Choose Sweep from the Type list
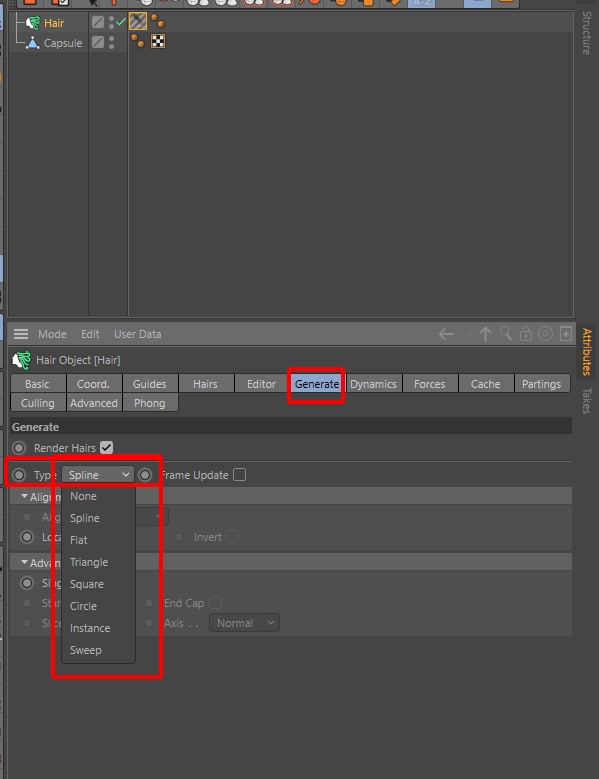Image resolution: width=599 pixels, height=779 pixels. click(98, 650)
